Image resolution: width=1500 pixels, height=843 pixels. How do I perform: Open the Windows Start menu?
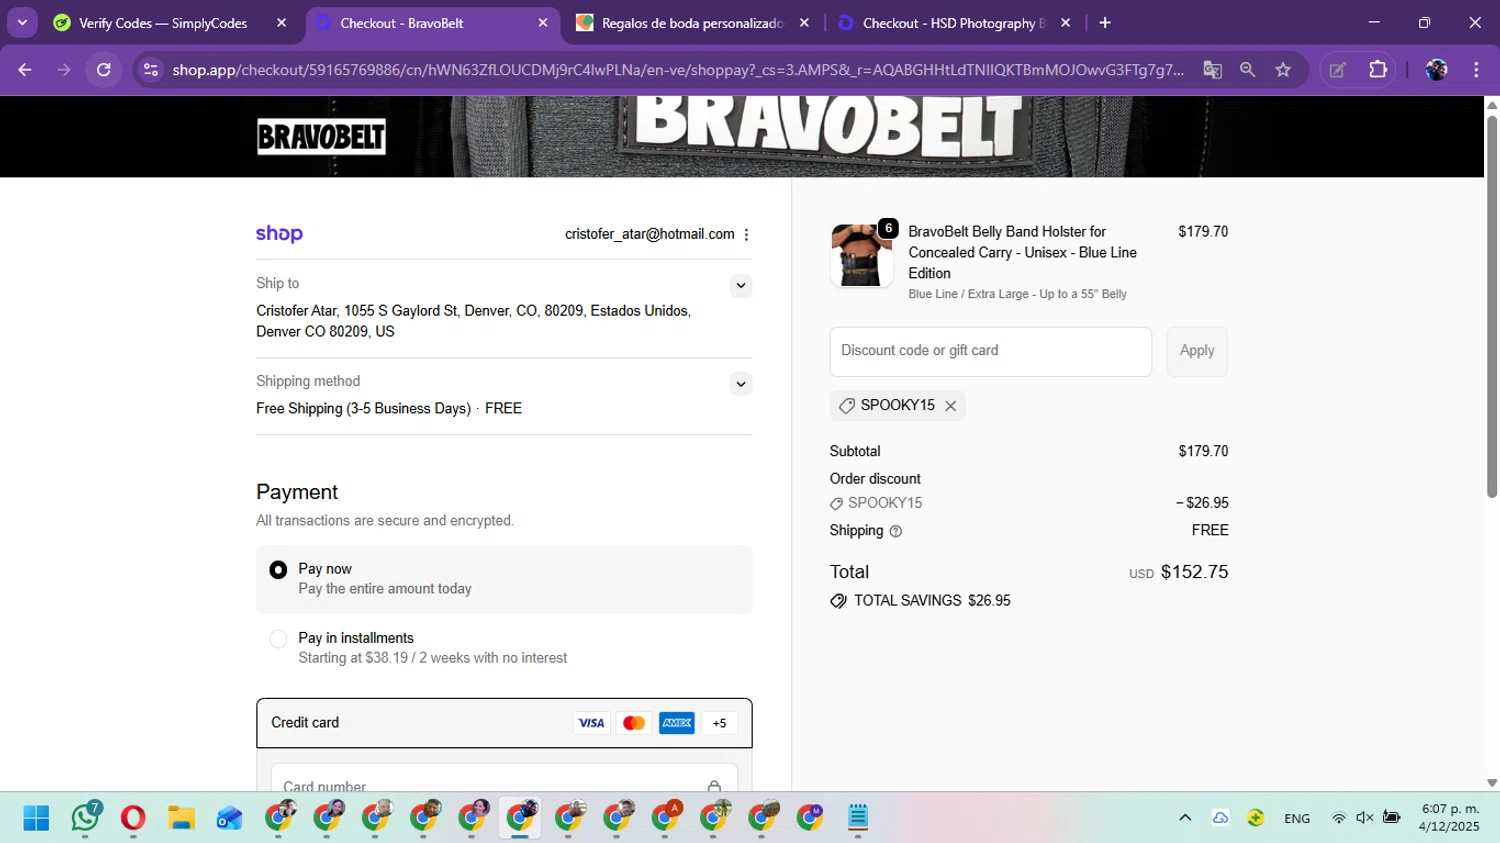(36, 818)
